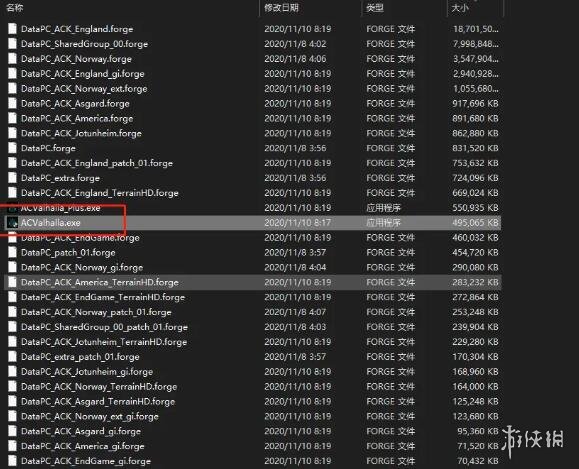Select file name DataPC_SharedGroup_00.forge
579x469 pixels.
click(84, 44)
